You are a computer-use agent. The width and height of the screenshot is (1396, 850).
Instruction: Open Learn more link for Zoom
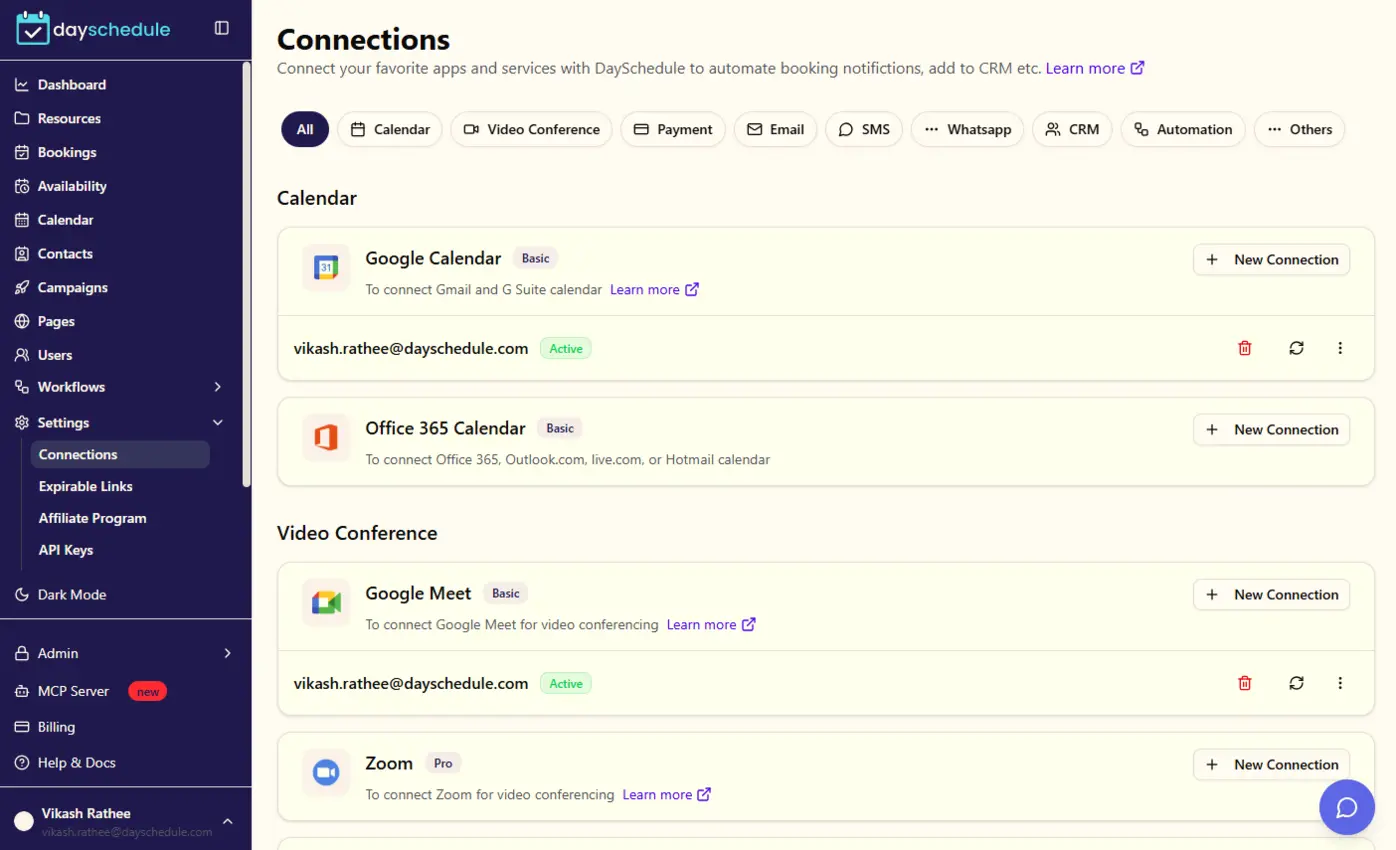pos(667,794)
